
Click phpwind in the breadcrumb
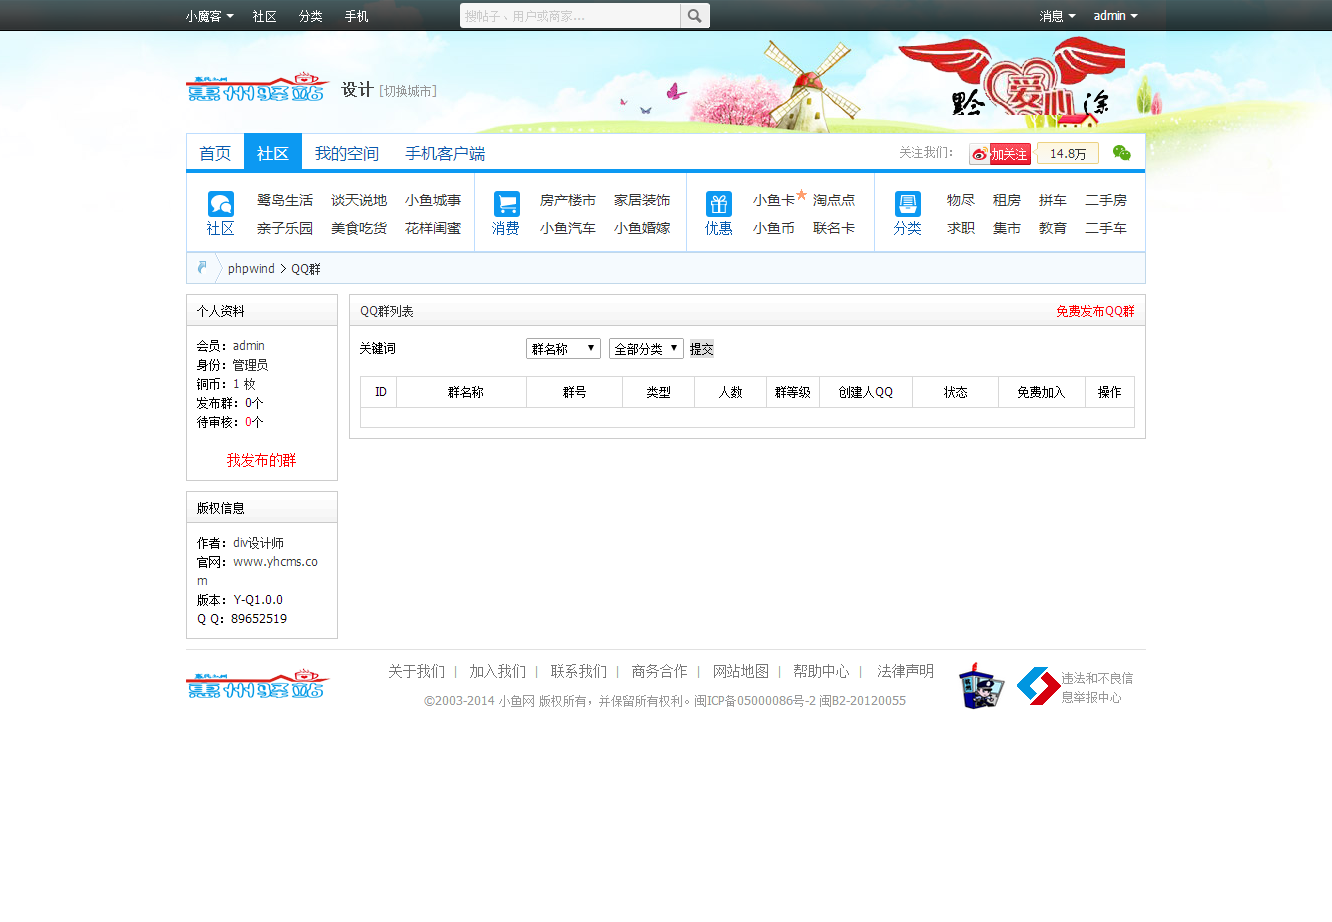point(251,268)
